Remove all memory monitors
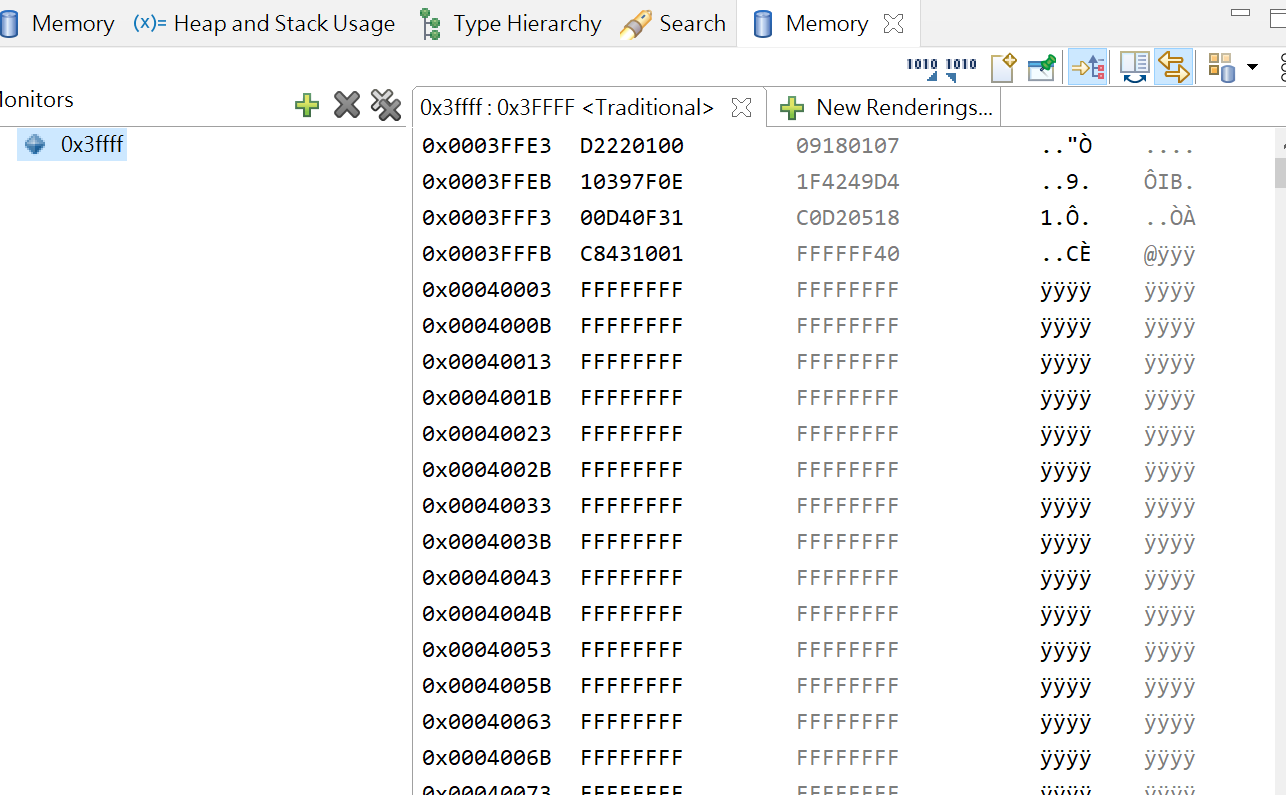Image resolution: width=1286 pixels, height=795 pixels. (x=386, y=106)
